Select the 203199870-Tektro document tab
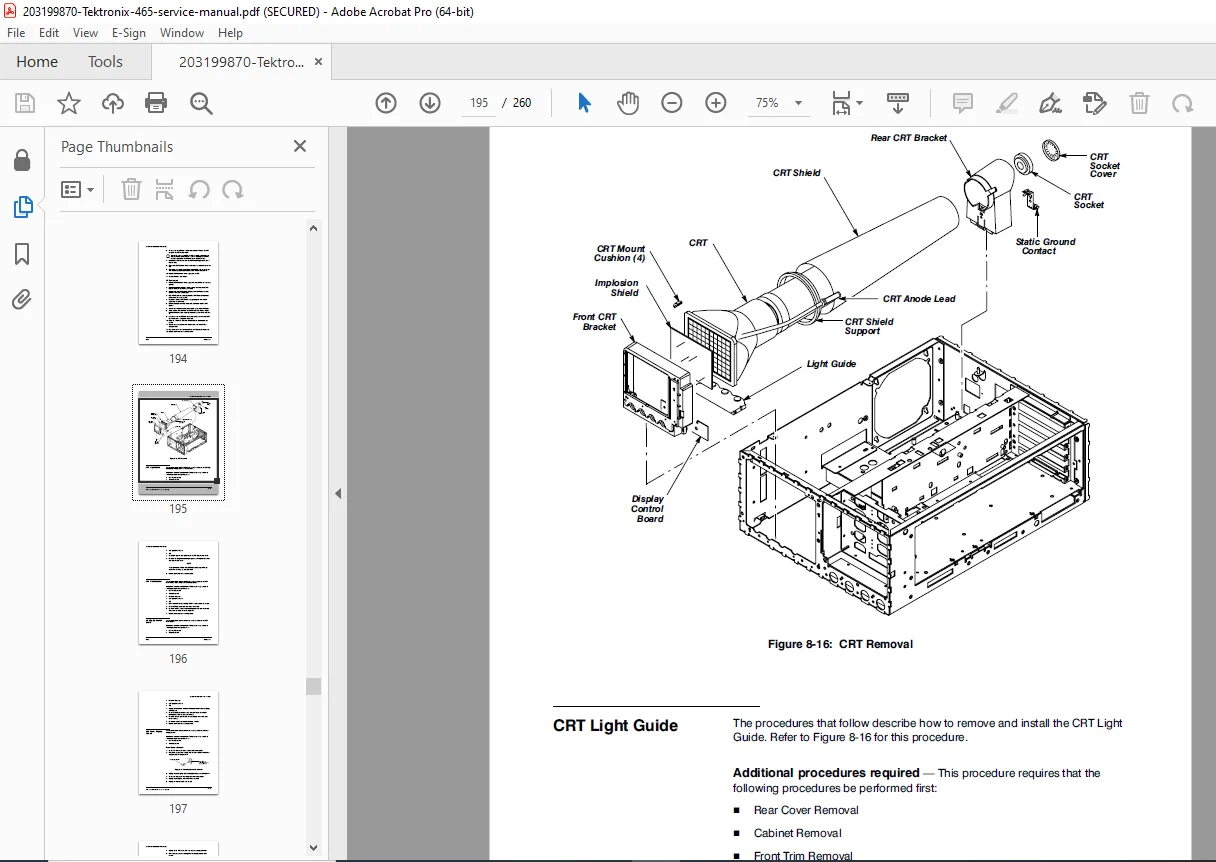The image size is (1216, 862). pos(240,62)
